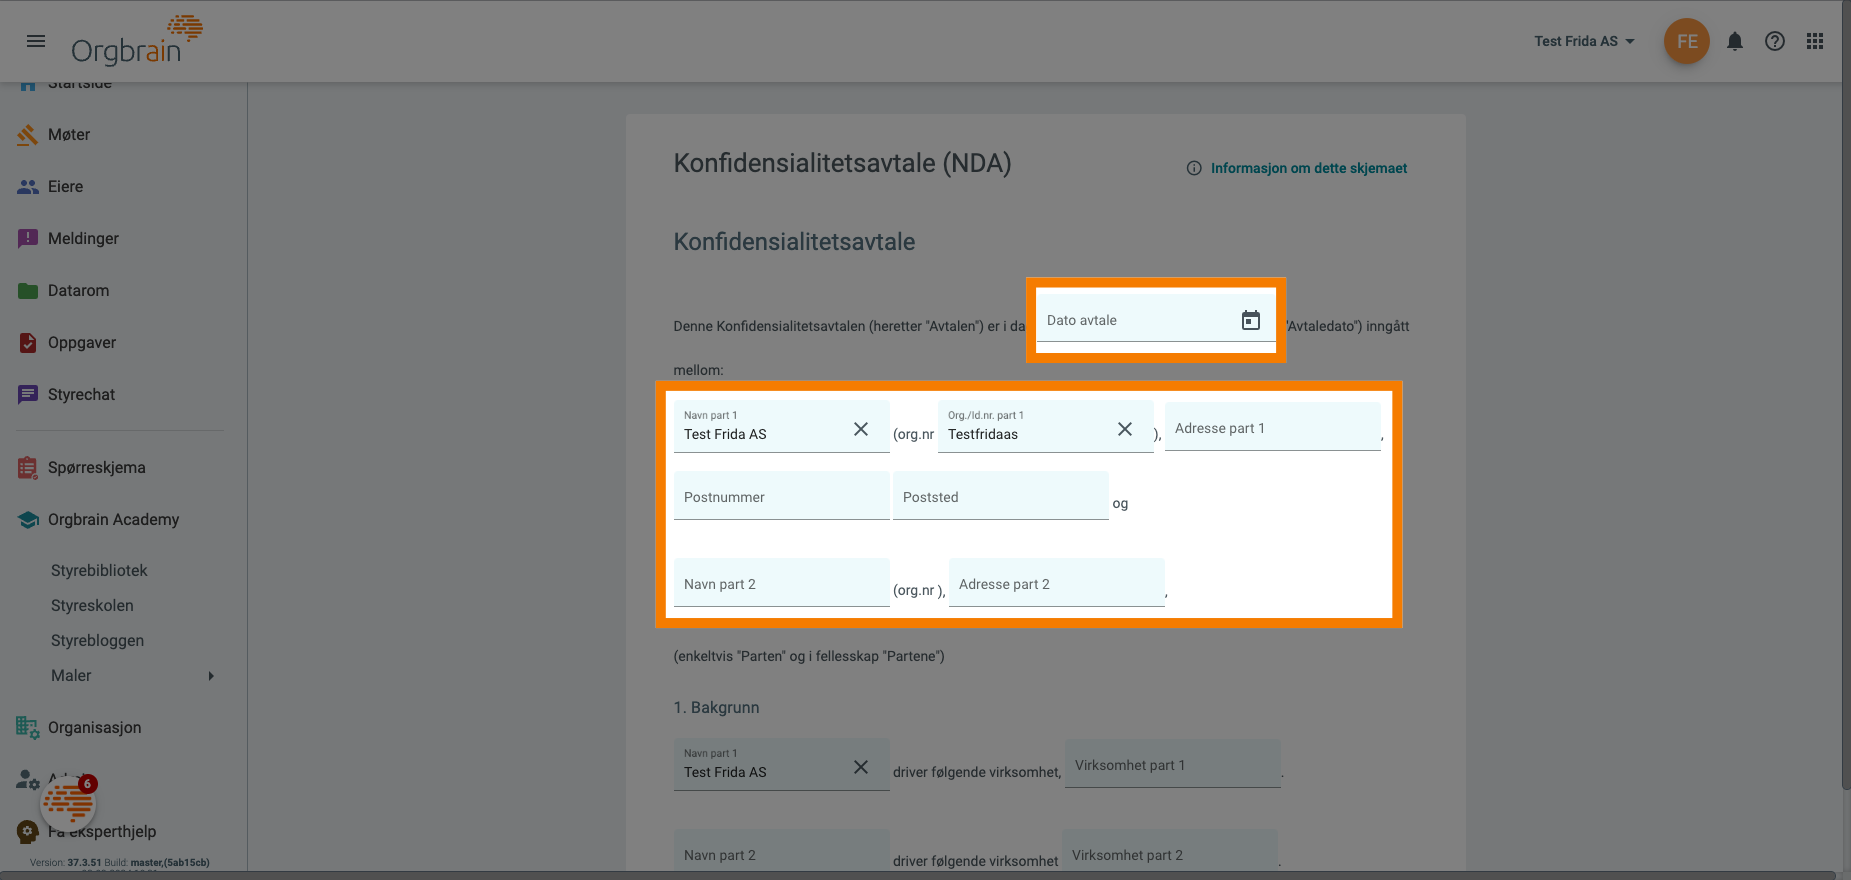Open the hamburger navigation menu
1851x880 pixels.
click(36, 41)
